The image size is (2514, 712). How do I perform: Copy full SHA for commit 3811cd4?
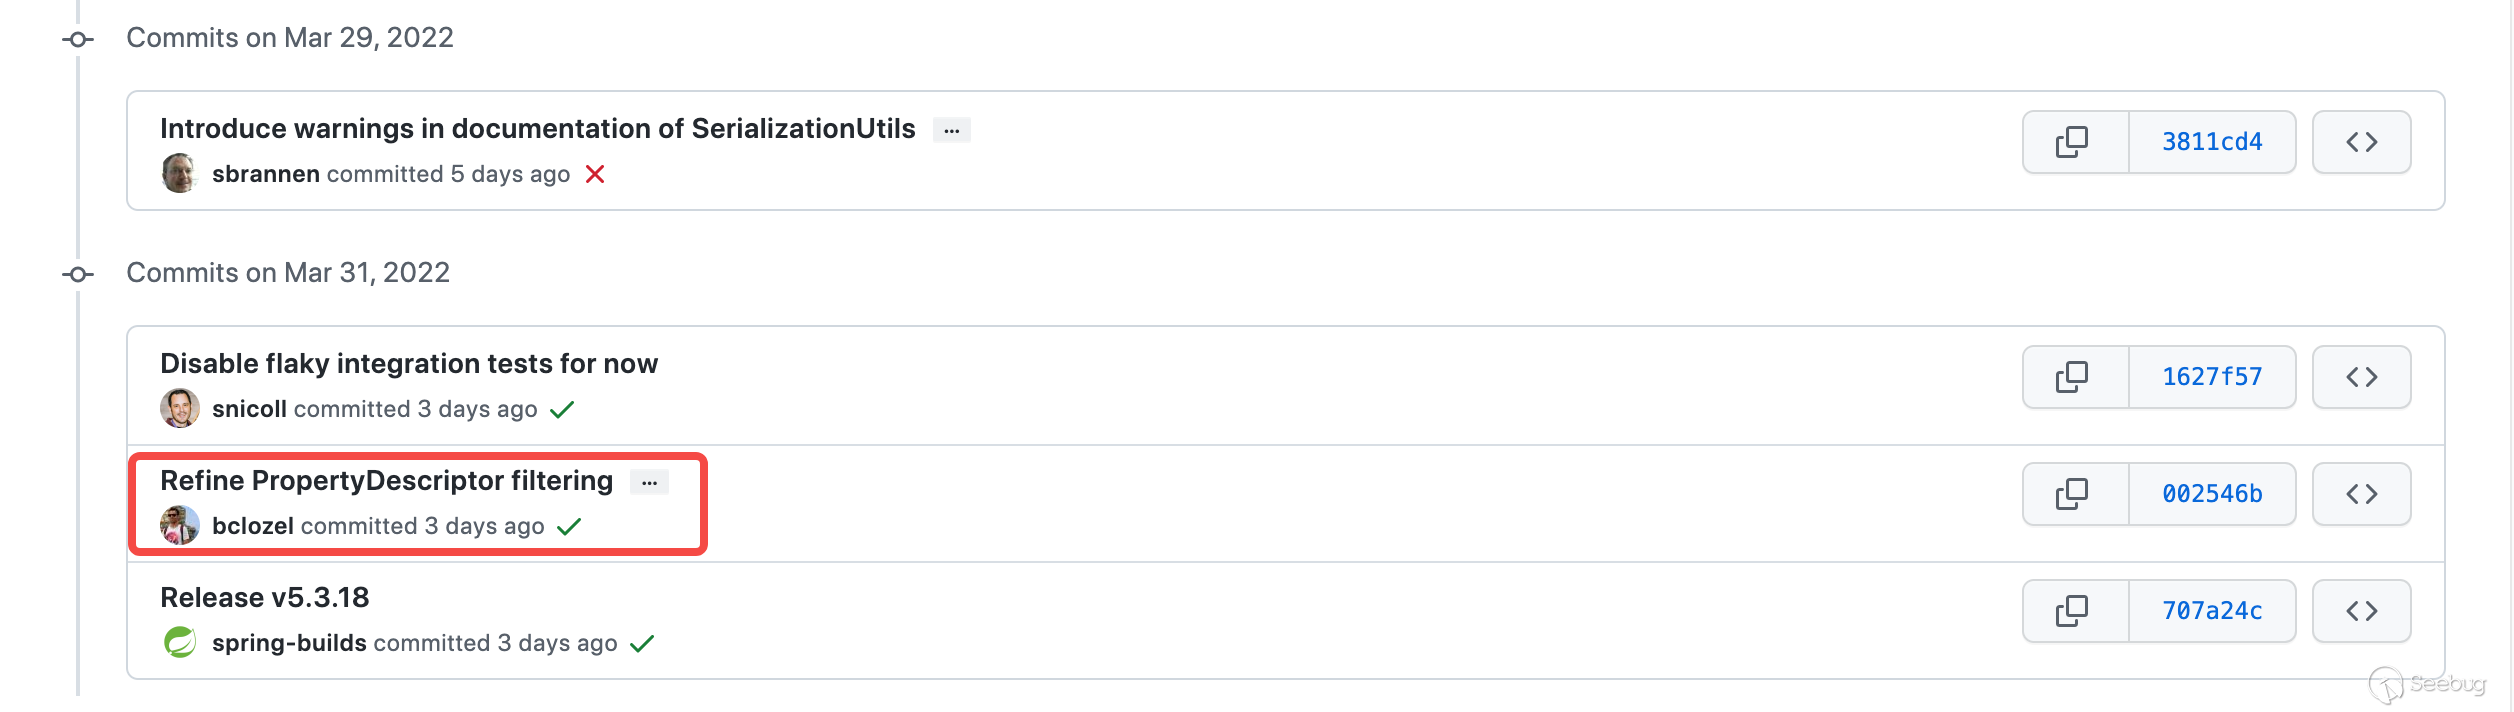pos(2075,142)
